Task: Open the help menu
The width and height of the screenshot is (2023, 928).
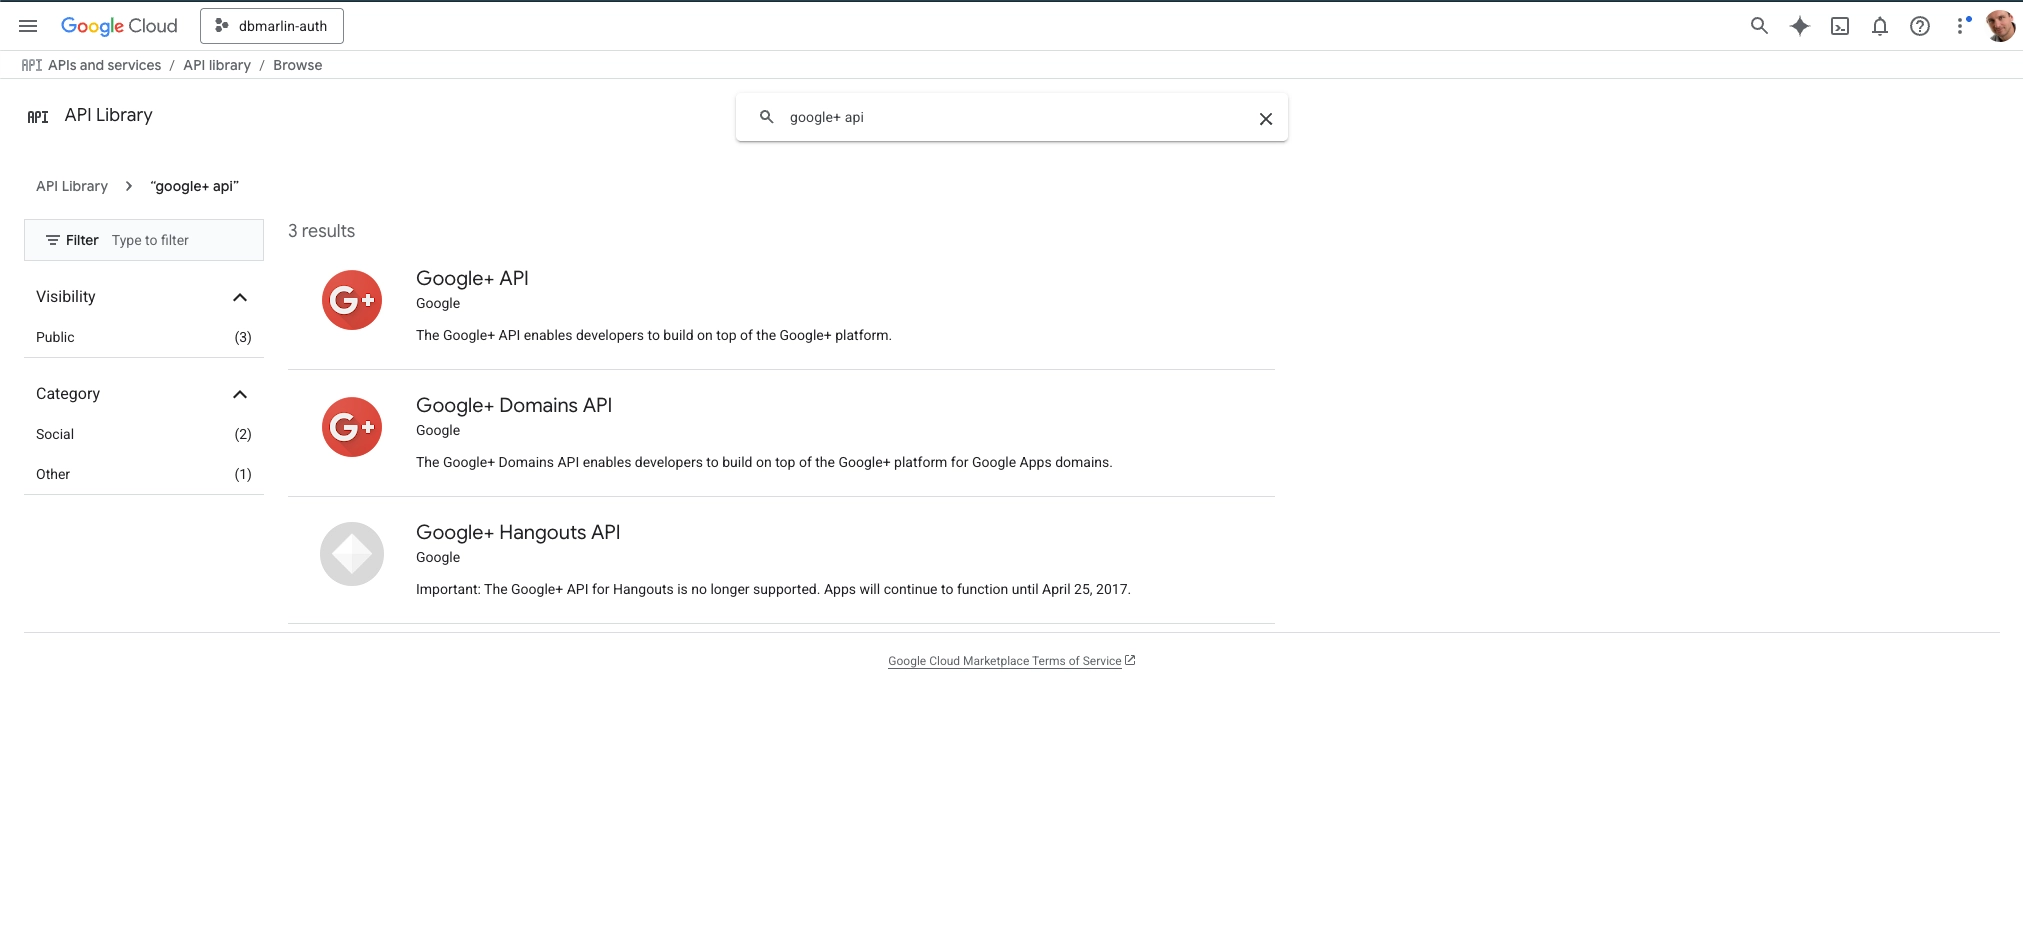Action: [x=1920, y=25]
